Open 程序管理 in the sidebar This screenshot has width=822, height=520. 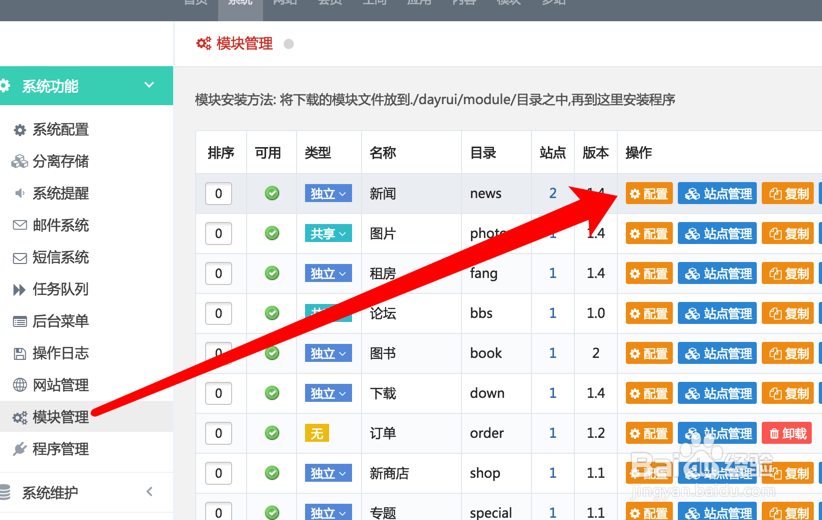(51, 449)
